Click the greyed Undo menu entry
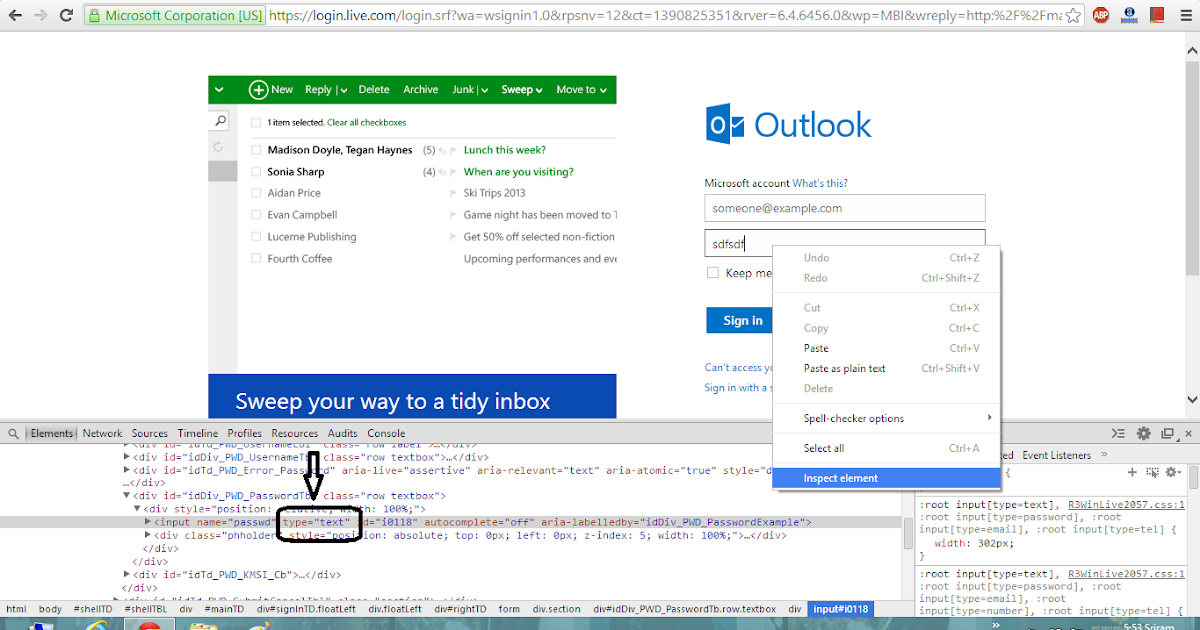Viewport: 1200px width, 630px height. 887,258
